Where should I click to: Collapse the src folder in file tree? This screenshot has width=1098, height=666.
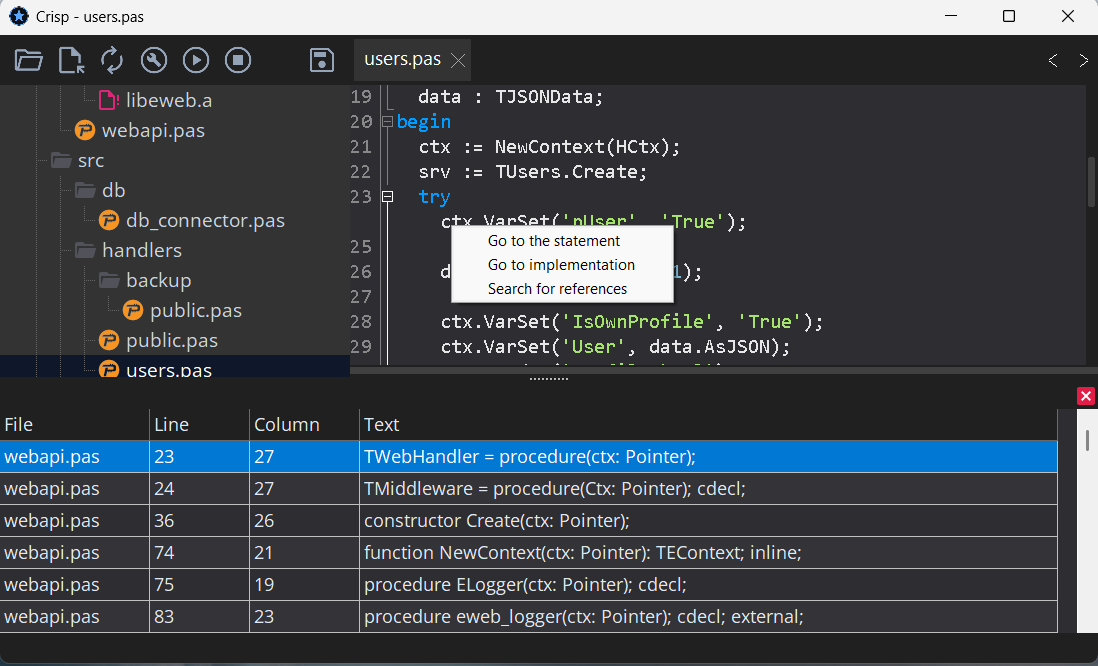[x=62, y=160]
